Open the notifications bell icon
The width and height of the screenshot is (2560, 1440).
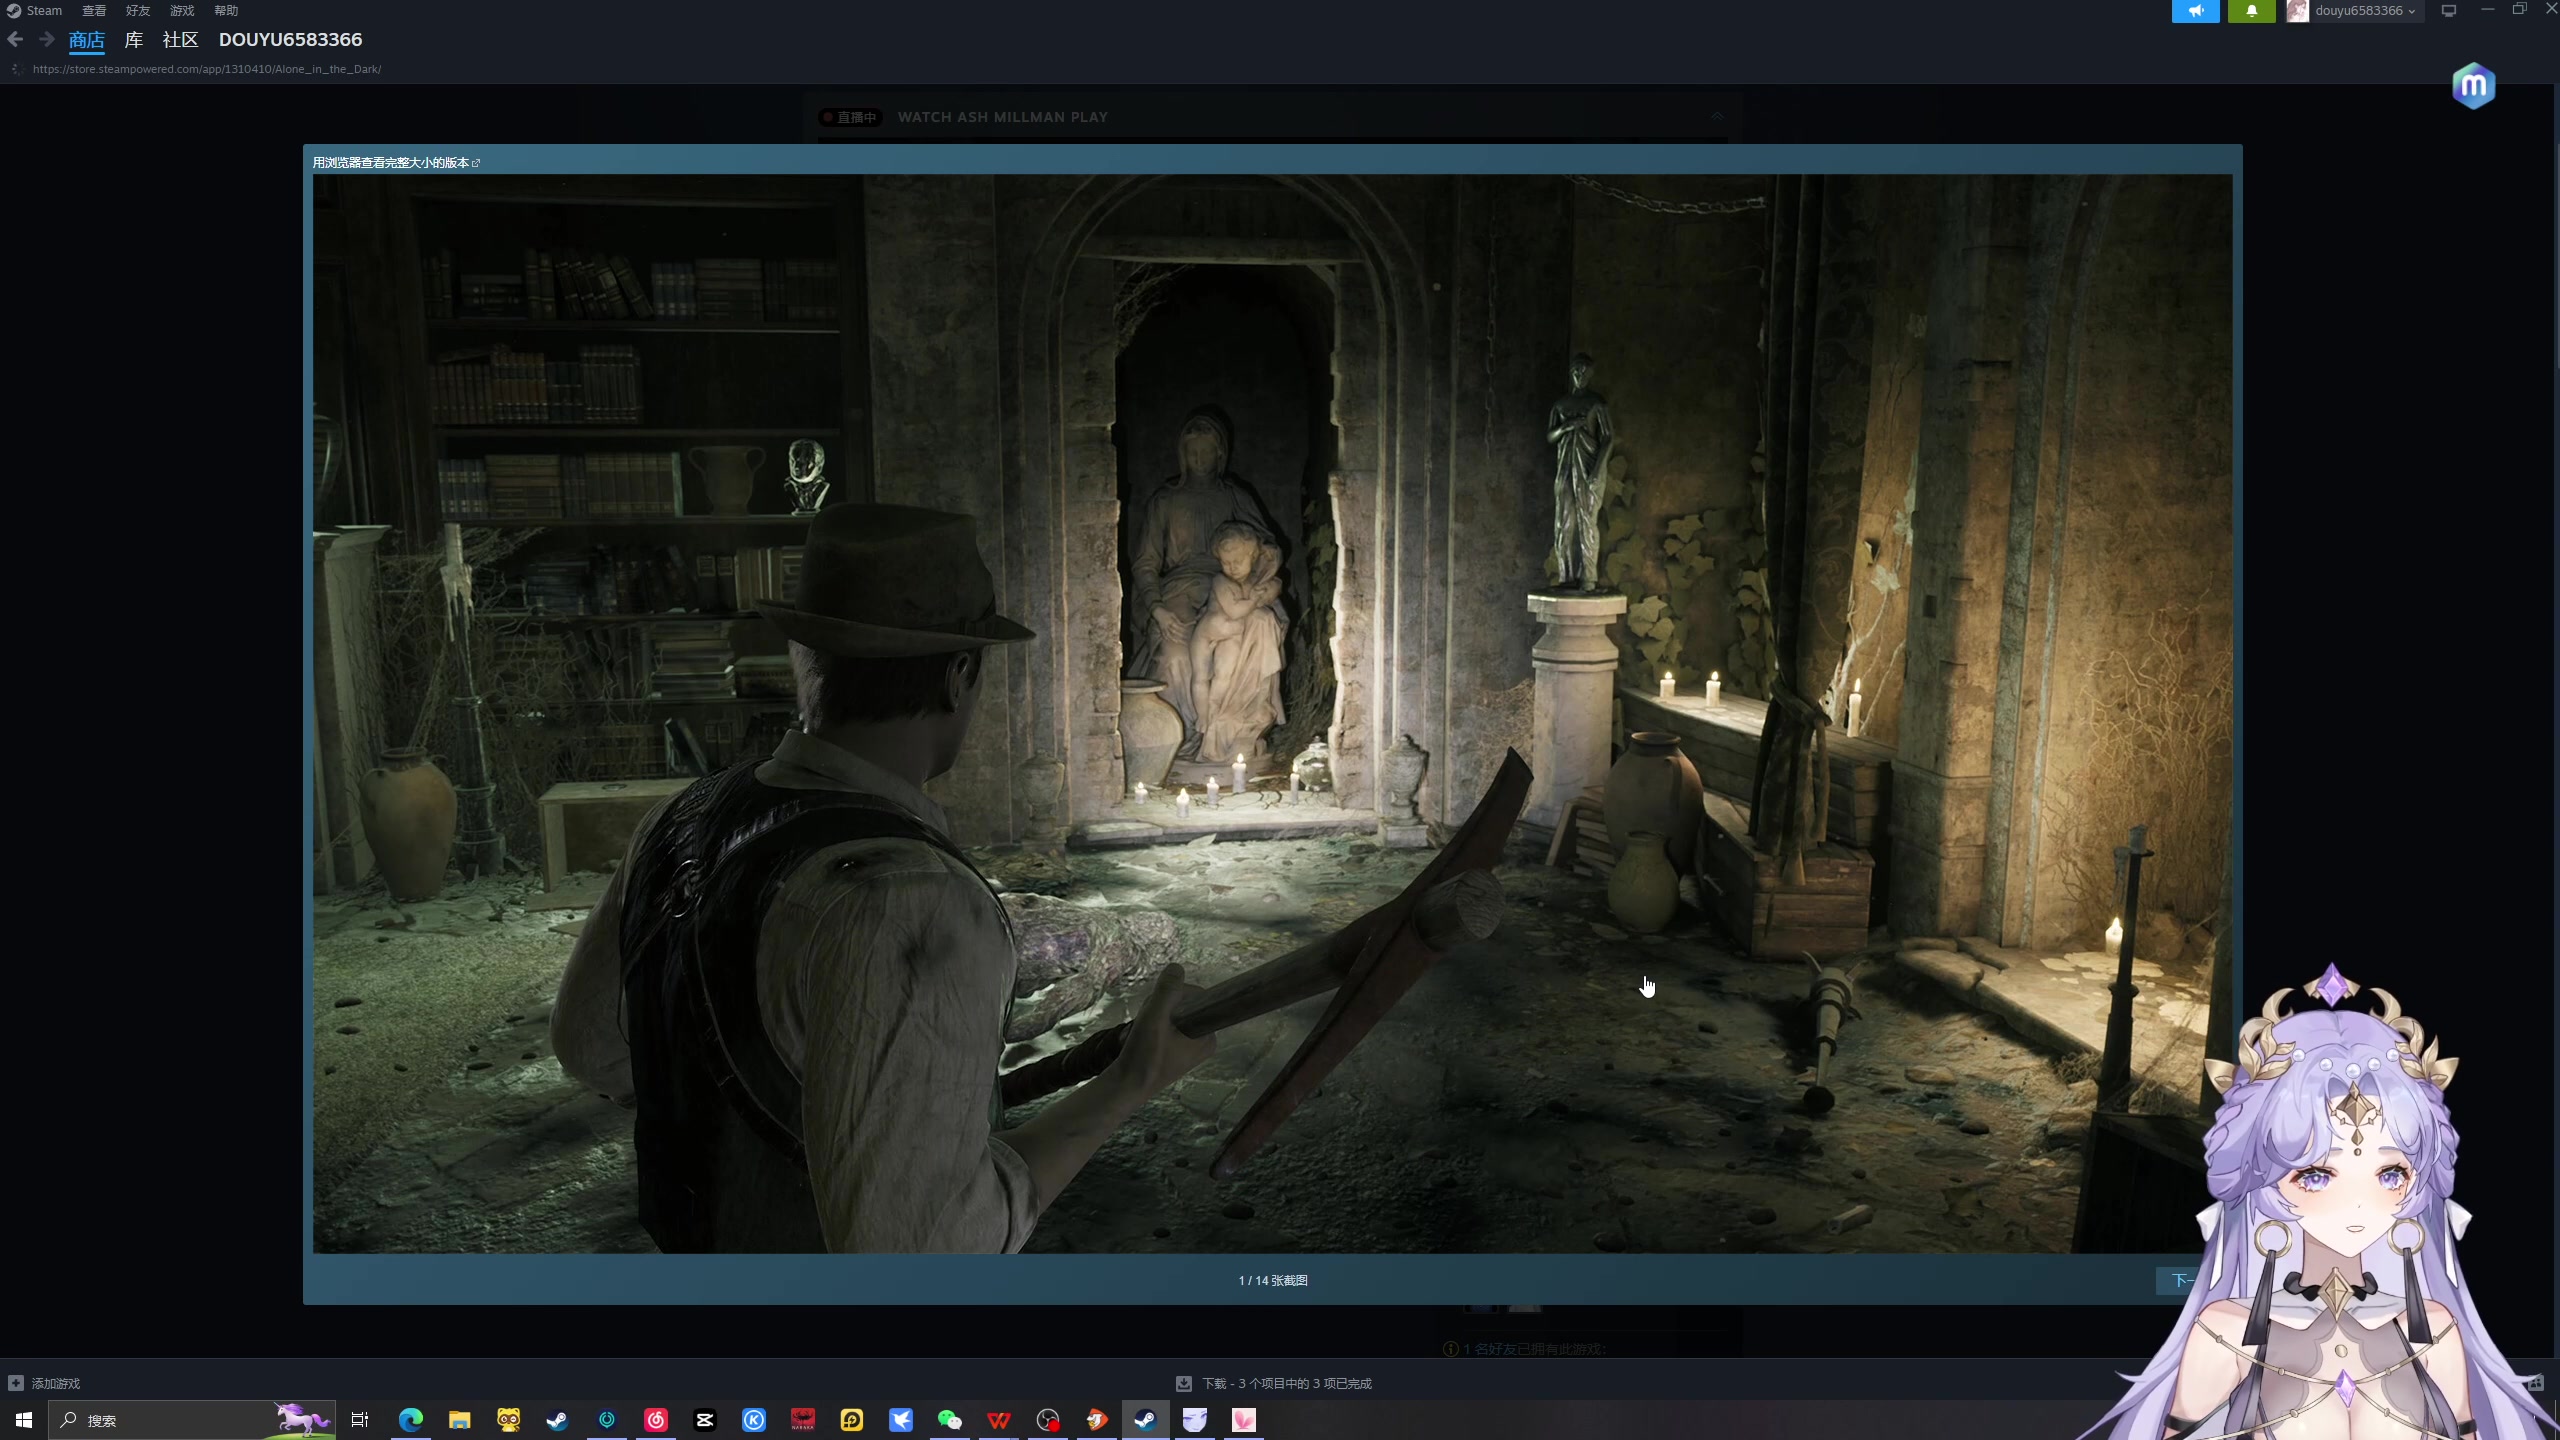click(x=2251, y=11)
